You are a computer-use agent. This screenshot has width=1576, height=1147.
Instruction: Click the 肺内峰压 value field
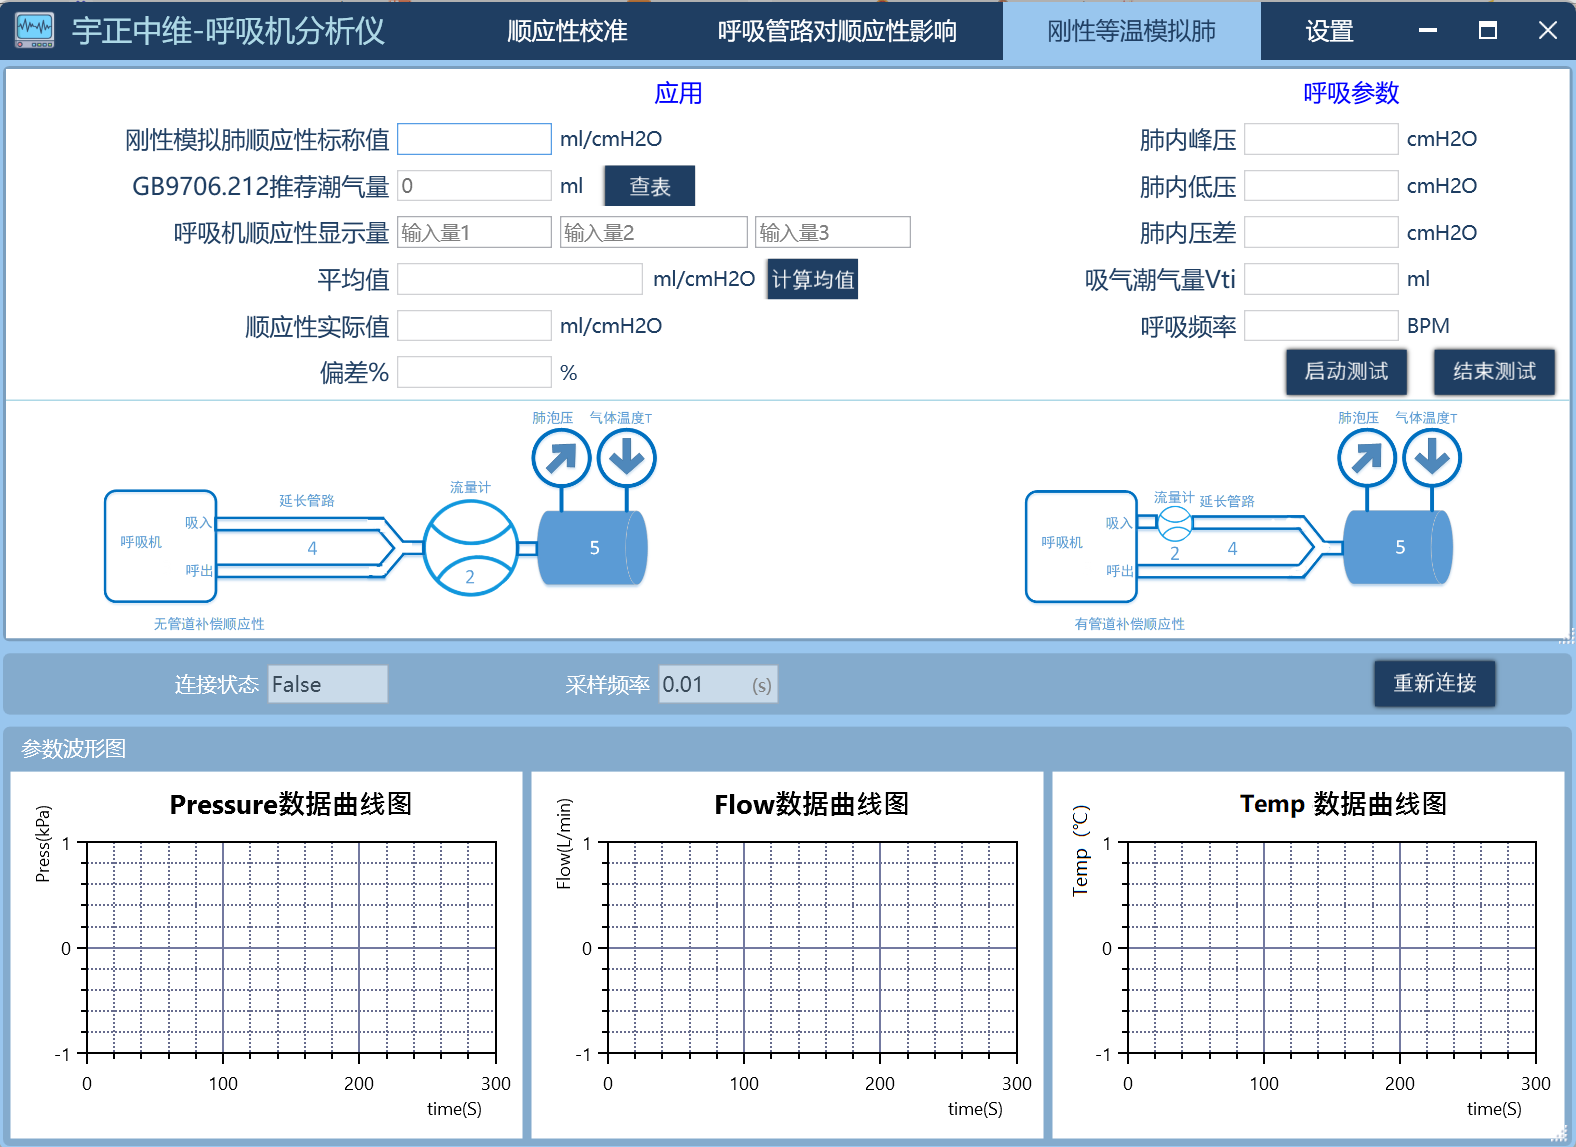coord(1320,139)
